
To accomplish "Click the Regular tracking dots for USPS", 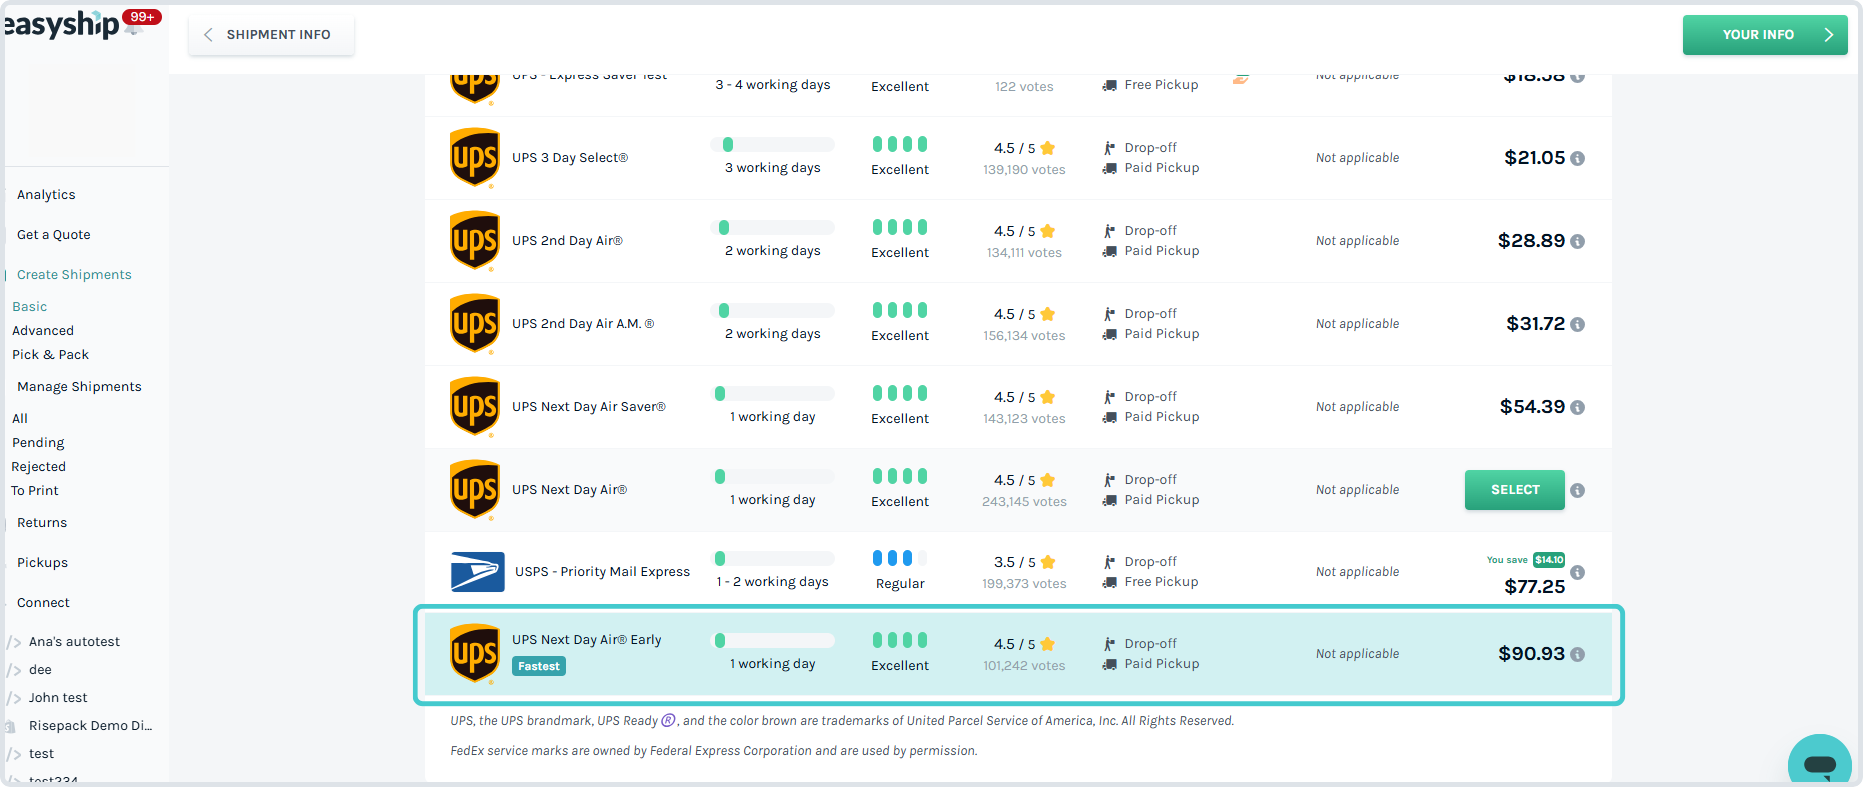I will coord(900,558).
